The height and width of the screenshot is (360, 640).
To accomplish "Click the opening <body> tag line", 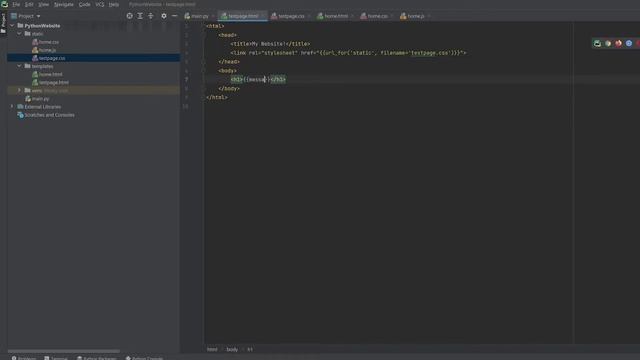I will tap(227, 71).
